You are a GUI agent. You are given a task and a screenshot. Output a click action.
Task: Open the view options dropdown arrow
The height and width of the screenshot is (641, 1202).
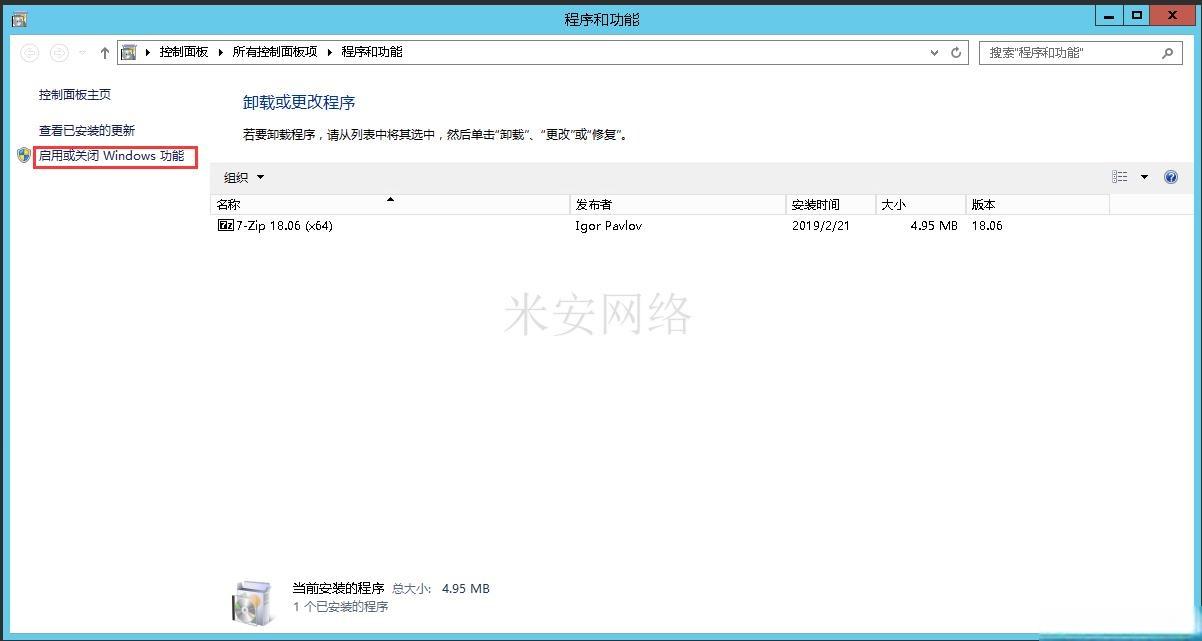pyautogui.click(x=1145, y=177)
